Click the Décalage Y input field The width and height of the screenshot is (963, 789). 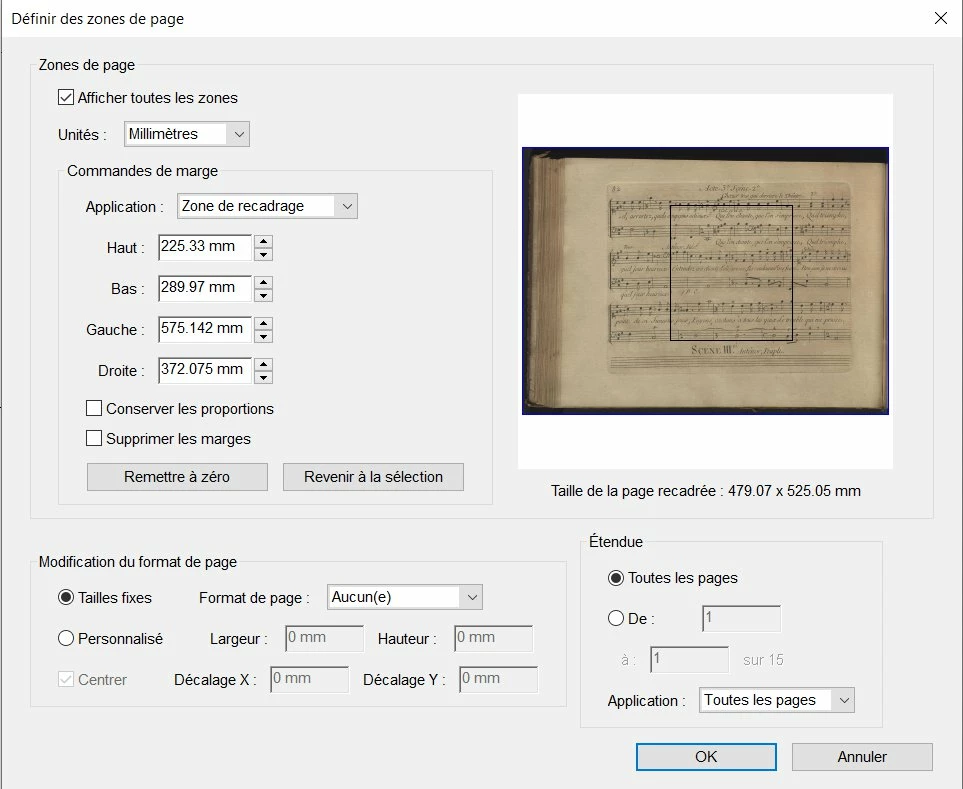(x=498, y=679)
